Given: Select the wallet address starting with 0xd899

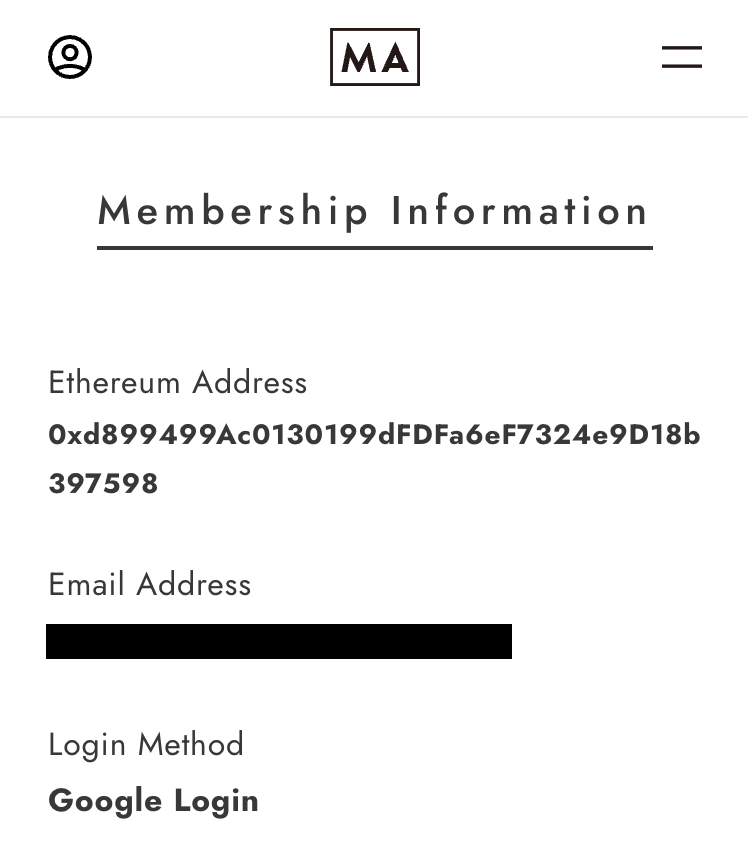Looking at the screenshot, I should [x=374, y=435].
